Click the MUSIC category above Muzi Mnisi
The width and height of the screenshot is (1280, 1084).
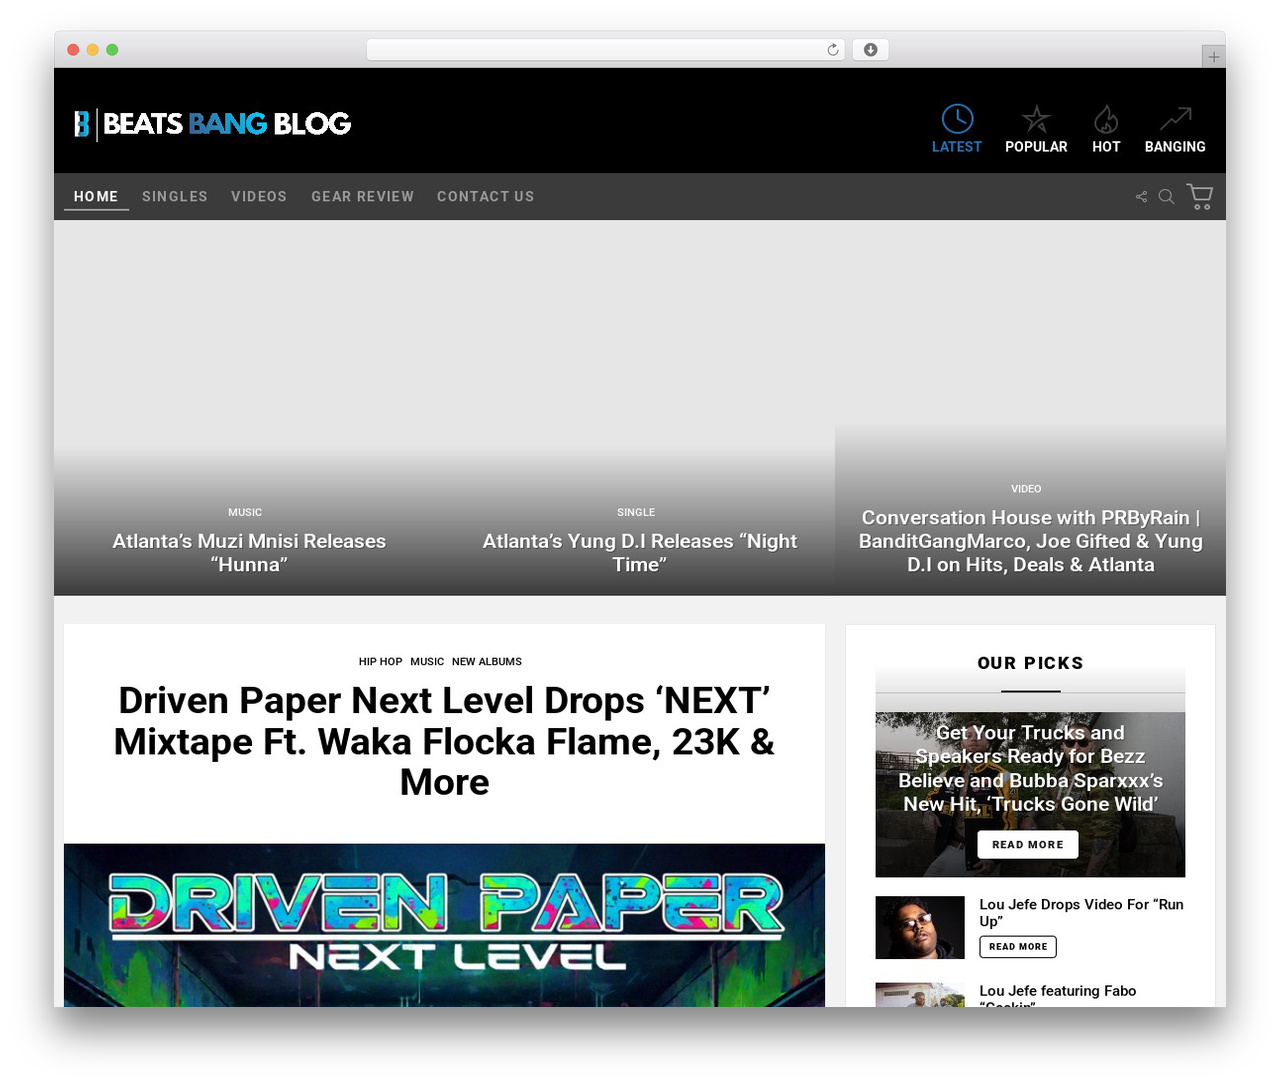pyautogui.click(x=245, y=512)
